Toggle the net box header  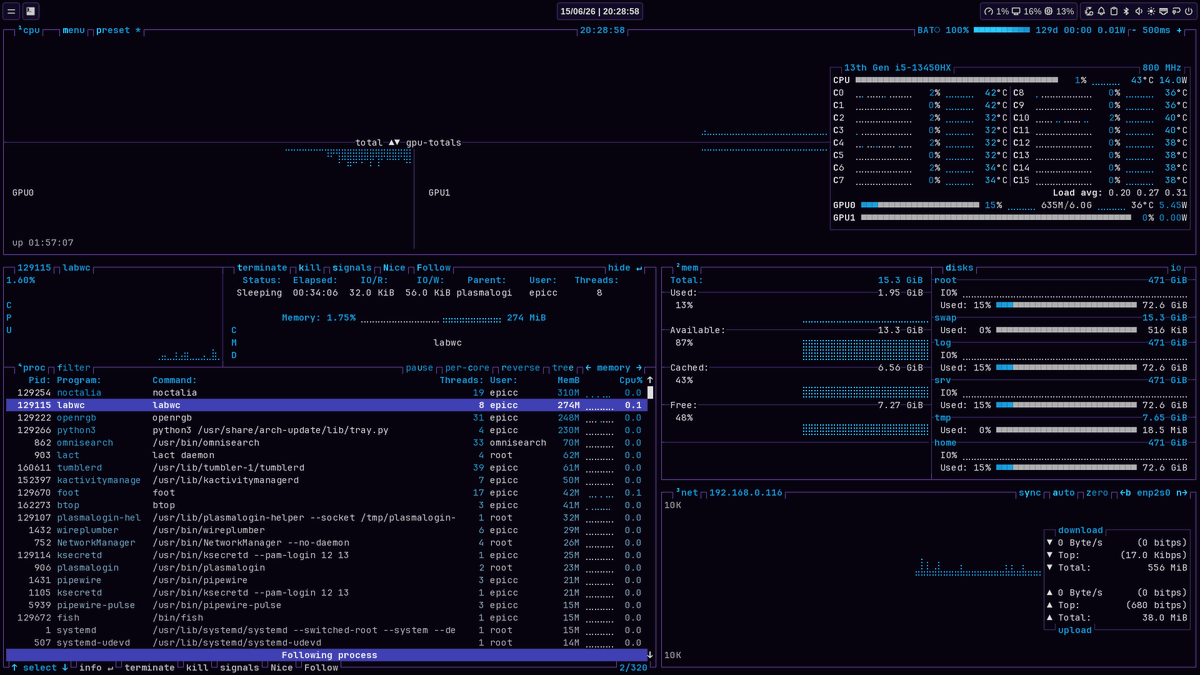[x=687, y=493]
